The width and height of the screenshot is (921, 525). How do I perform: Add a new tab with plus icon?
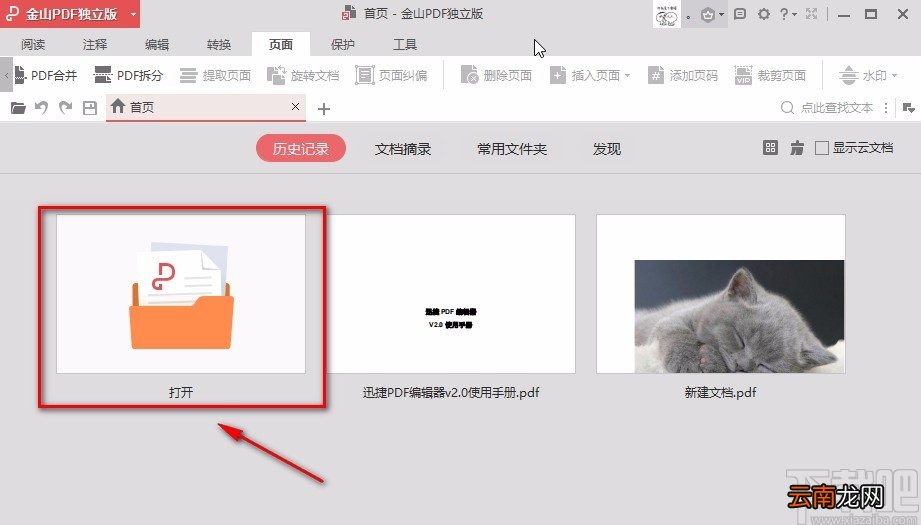coord(324,109)
